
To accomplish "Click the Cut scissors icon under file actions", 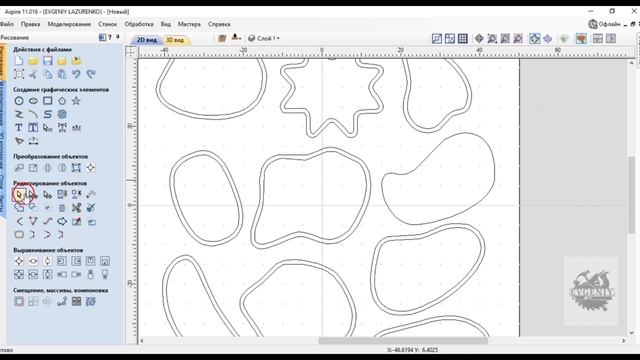I will pyautogui.click(x=33, y=74).
